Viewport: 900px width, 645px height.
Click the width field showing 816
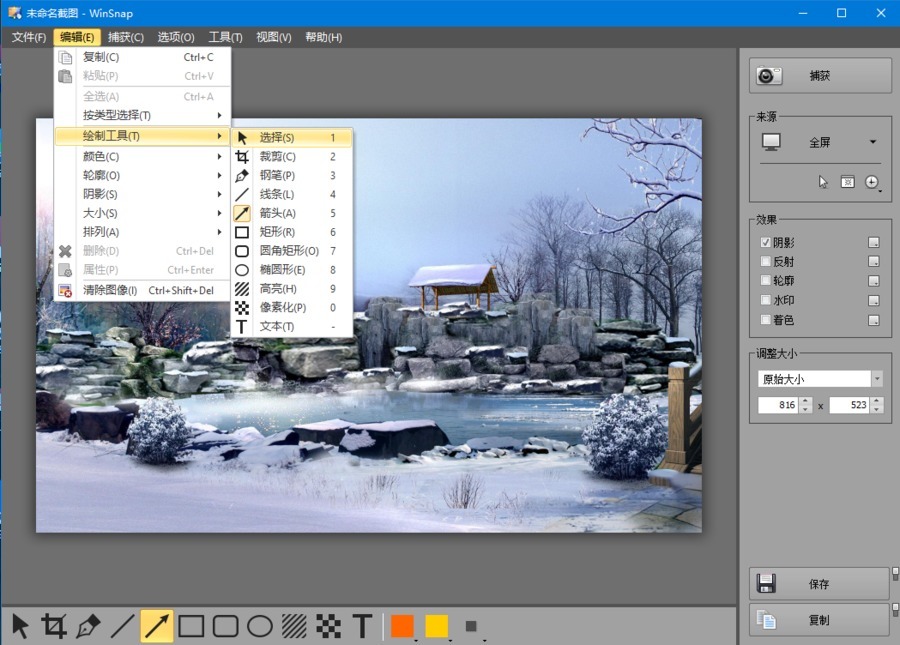pyautogui.click(x=779, y=405)
